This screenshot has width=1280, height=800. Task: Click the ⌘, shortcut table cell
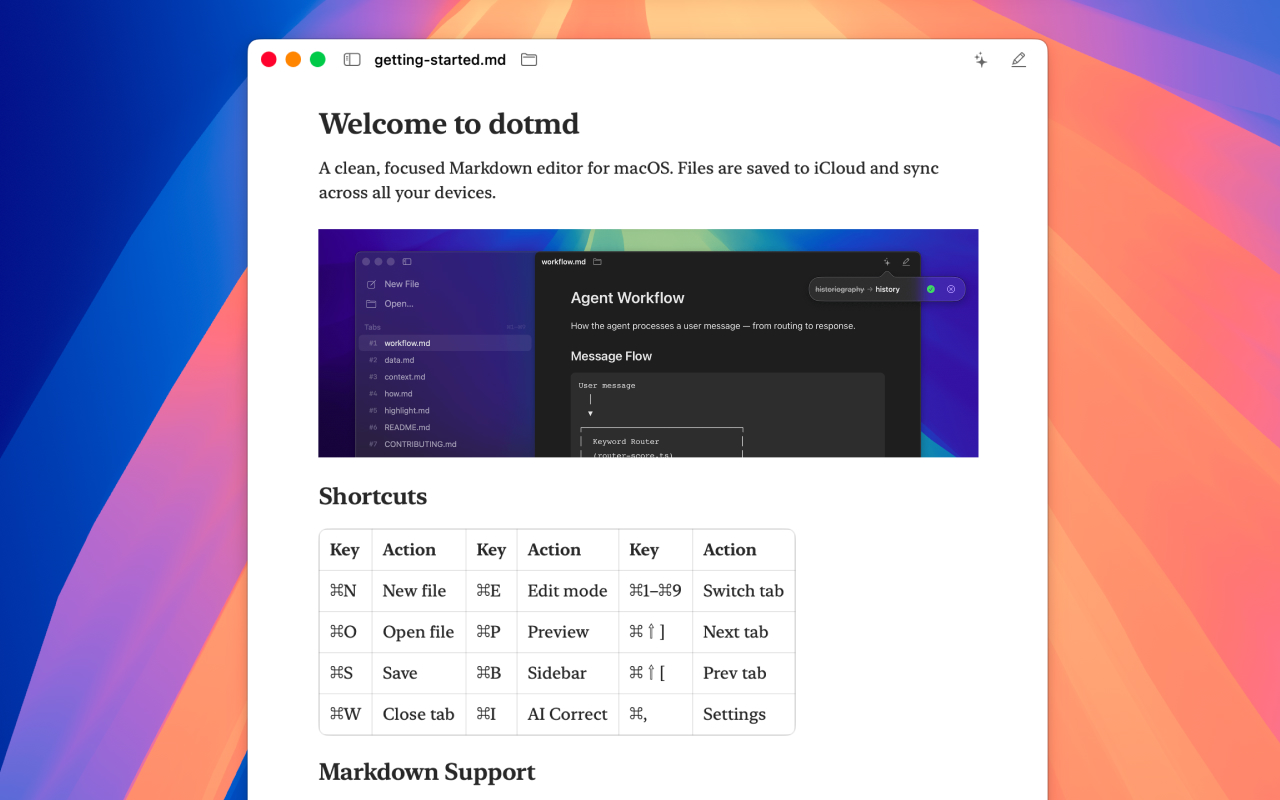coord(655,714)
